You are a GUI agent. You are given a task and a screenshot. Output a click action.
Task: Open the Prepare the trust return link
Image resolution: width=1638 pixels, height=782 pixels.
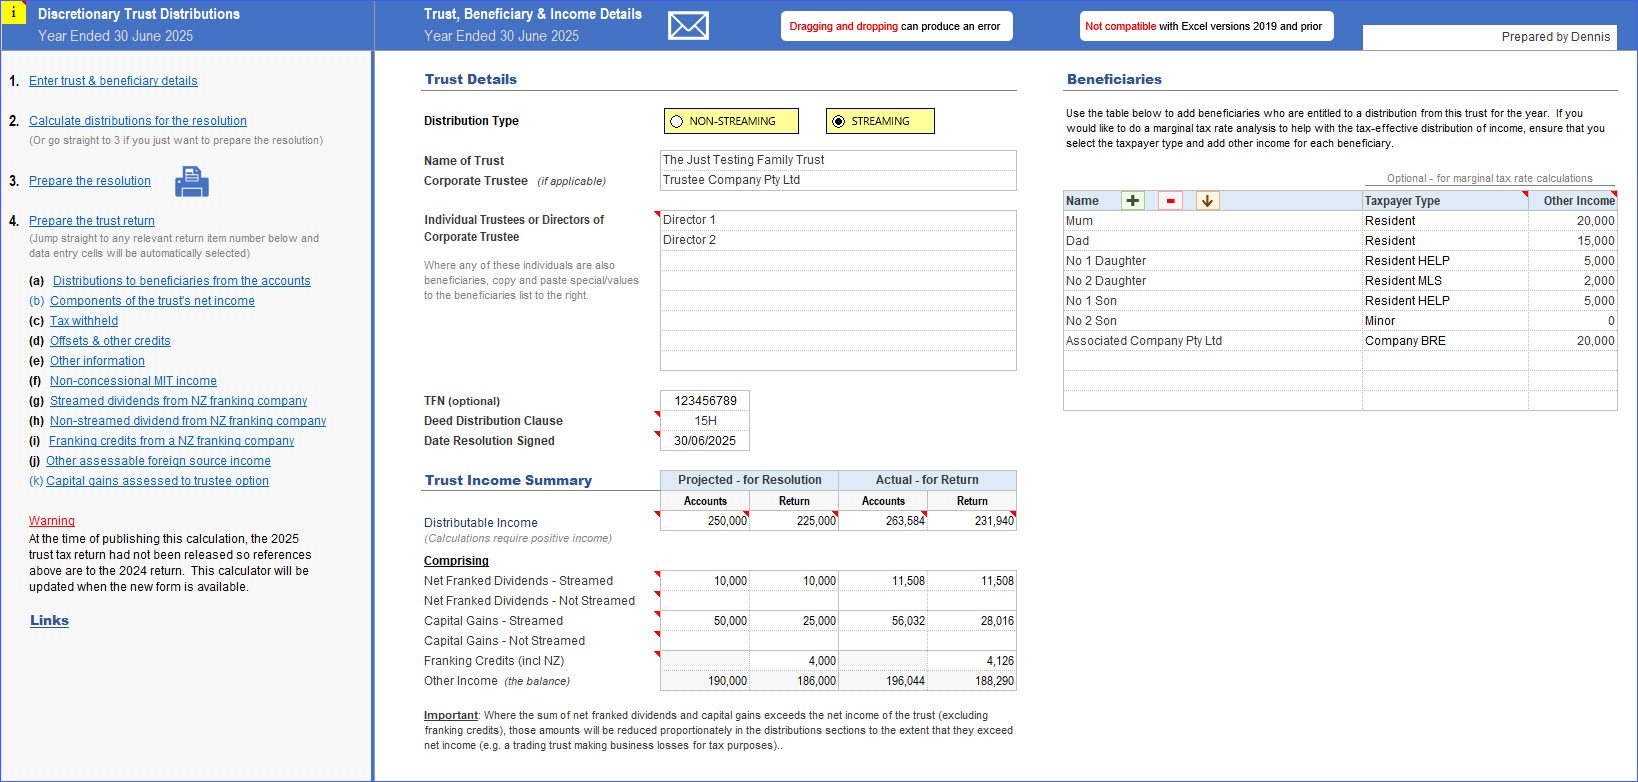tap(92, 221)
